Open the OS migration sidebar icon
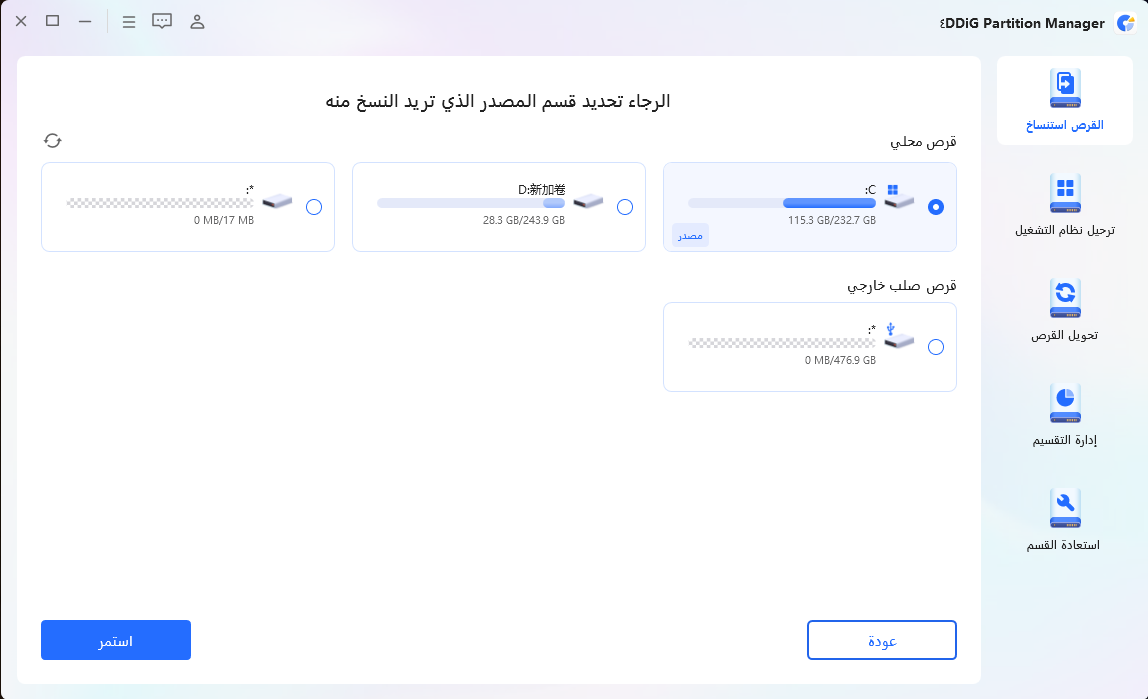 pos(1064,194)
